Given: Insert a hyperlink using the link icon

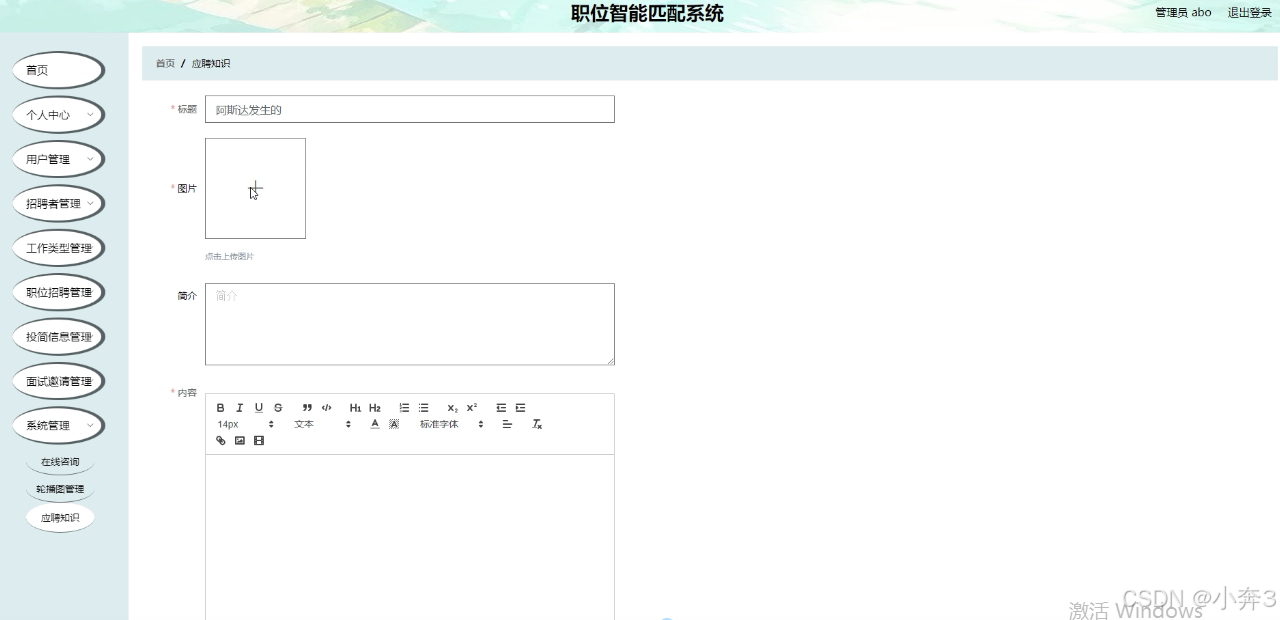Looking at the screenshot, I should coord(220,440).
